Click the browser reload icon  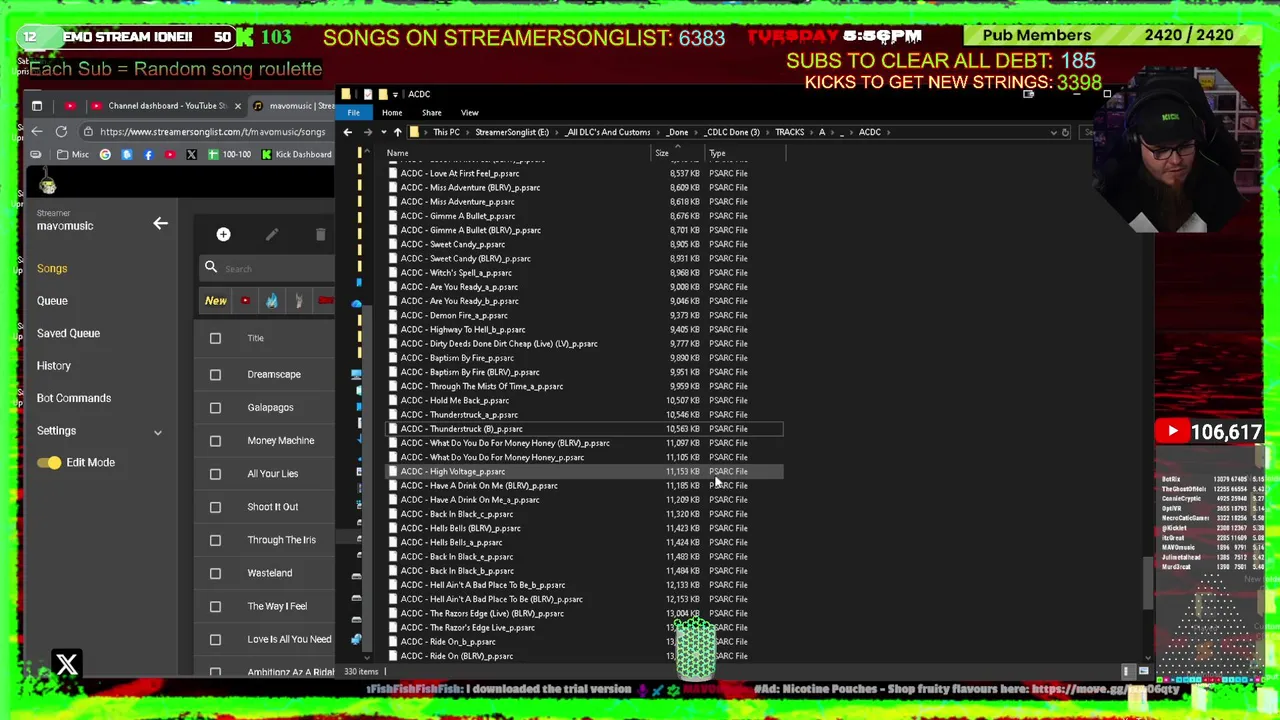[61, 131]
